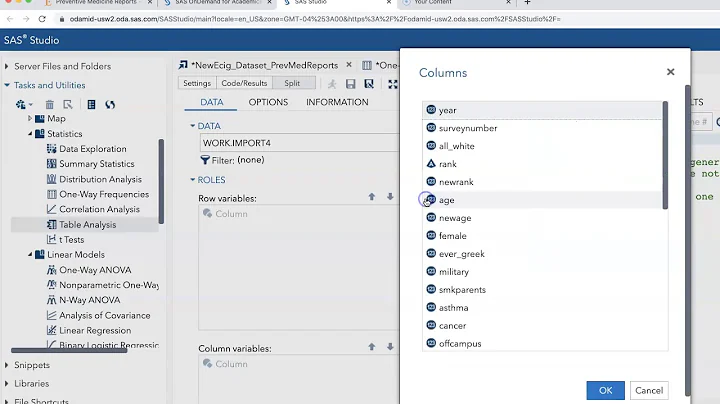Image resolution: width=720 pixels, height=404 pixels.
Task: Click the numeric icon beside all_white
Action: [x=431, y=146]
